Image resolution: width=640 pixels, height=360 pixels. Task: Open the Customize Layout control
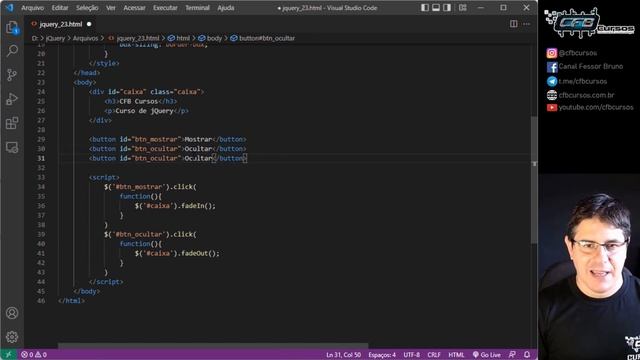[462, 8]
